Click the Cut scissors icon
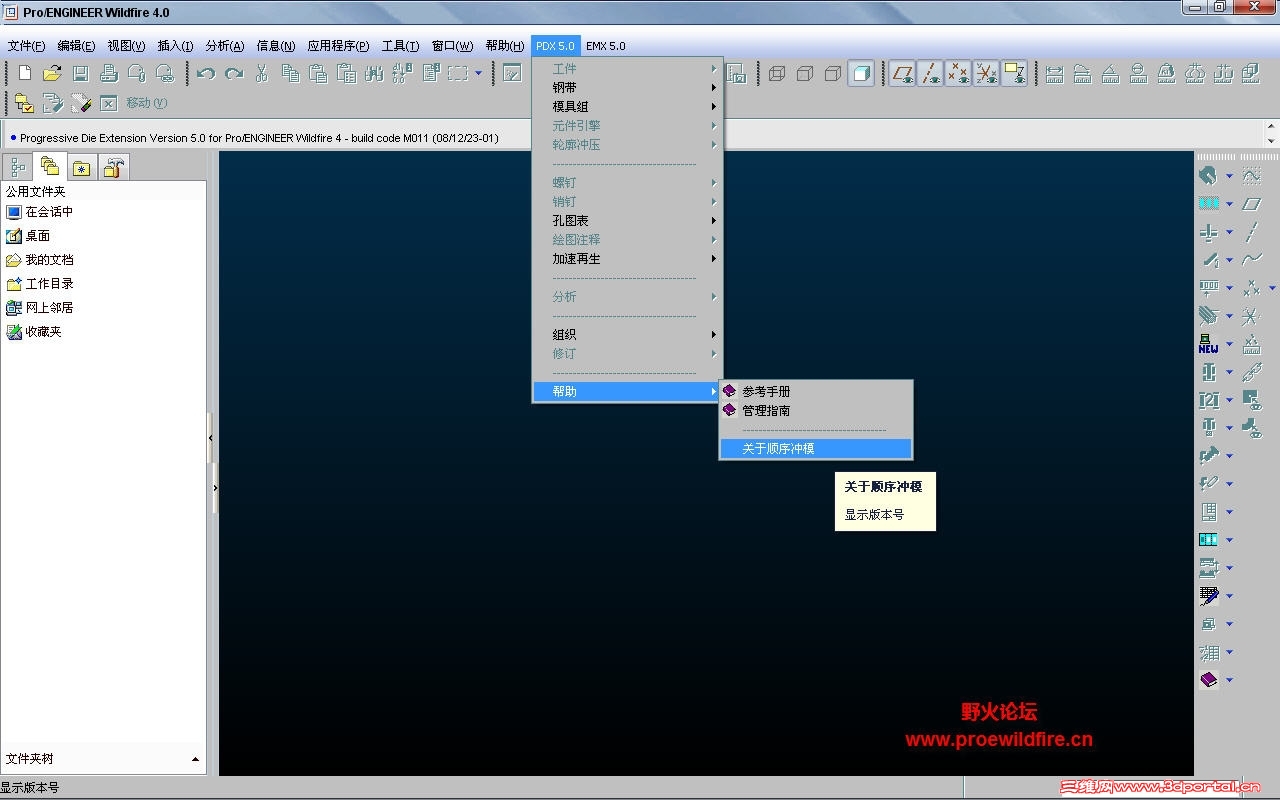 point(262,73)
